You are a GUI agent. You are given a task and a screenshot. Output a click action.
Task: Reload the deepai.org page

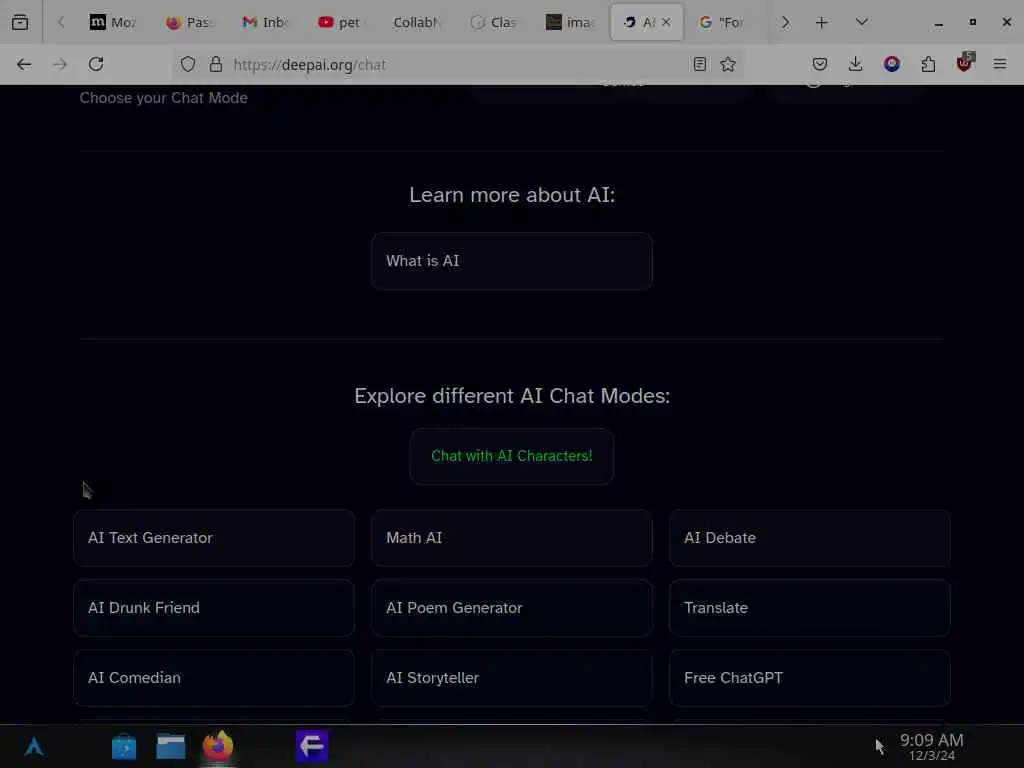coord(96,64)
